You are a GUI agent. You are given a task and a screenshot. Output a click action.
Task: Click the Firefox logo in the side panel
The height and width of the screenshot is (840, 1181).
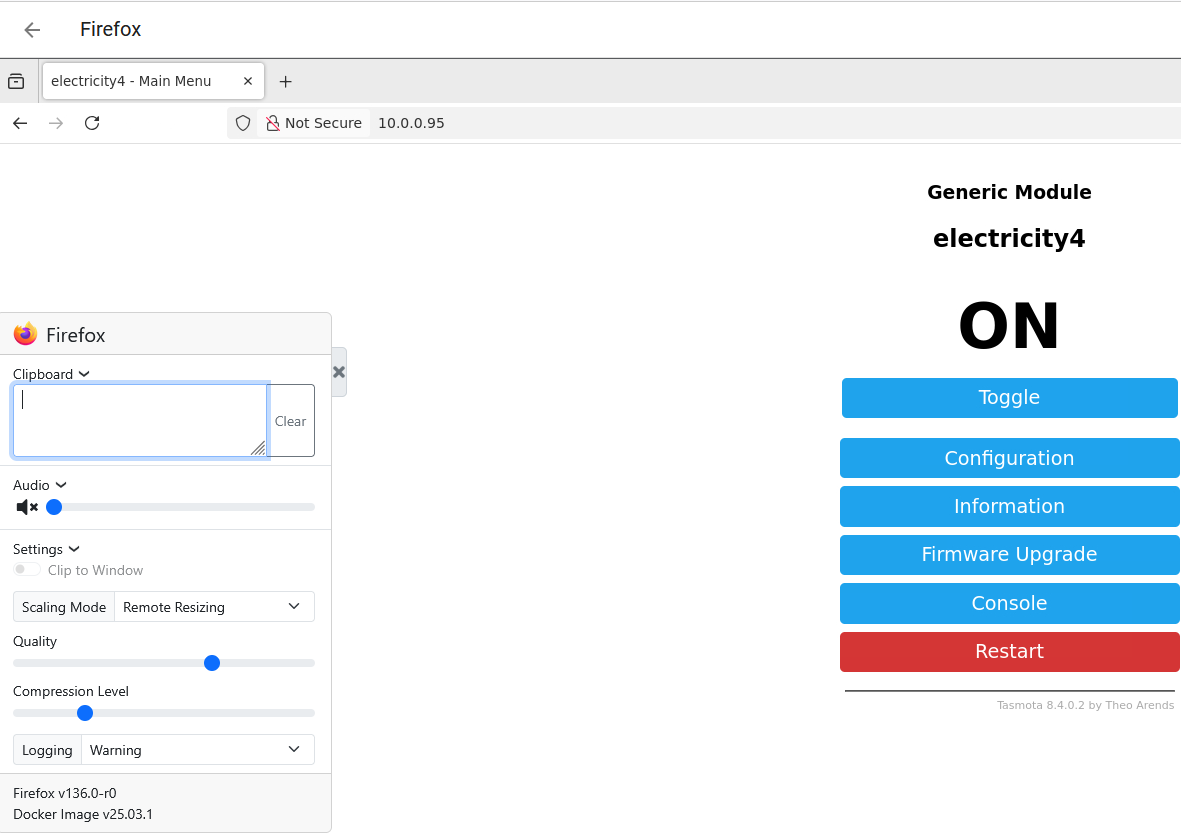click(x=26, y=334)
